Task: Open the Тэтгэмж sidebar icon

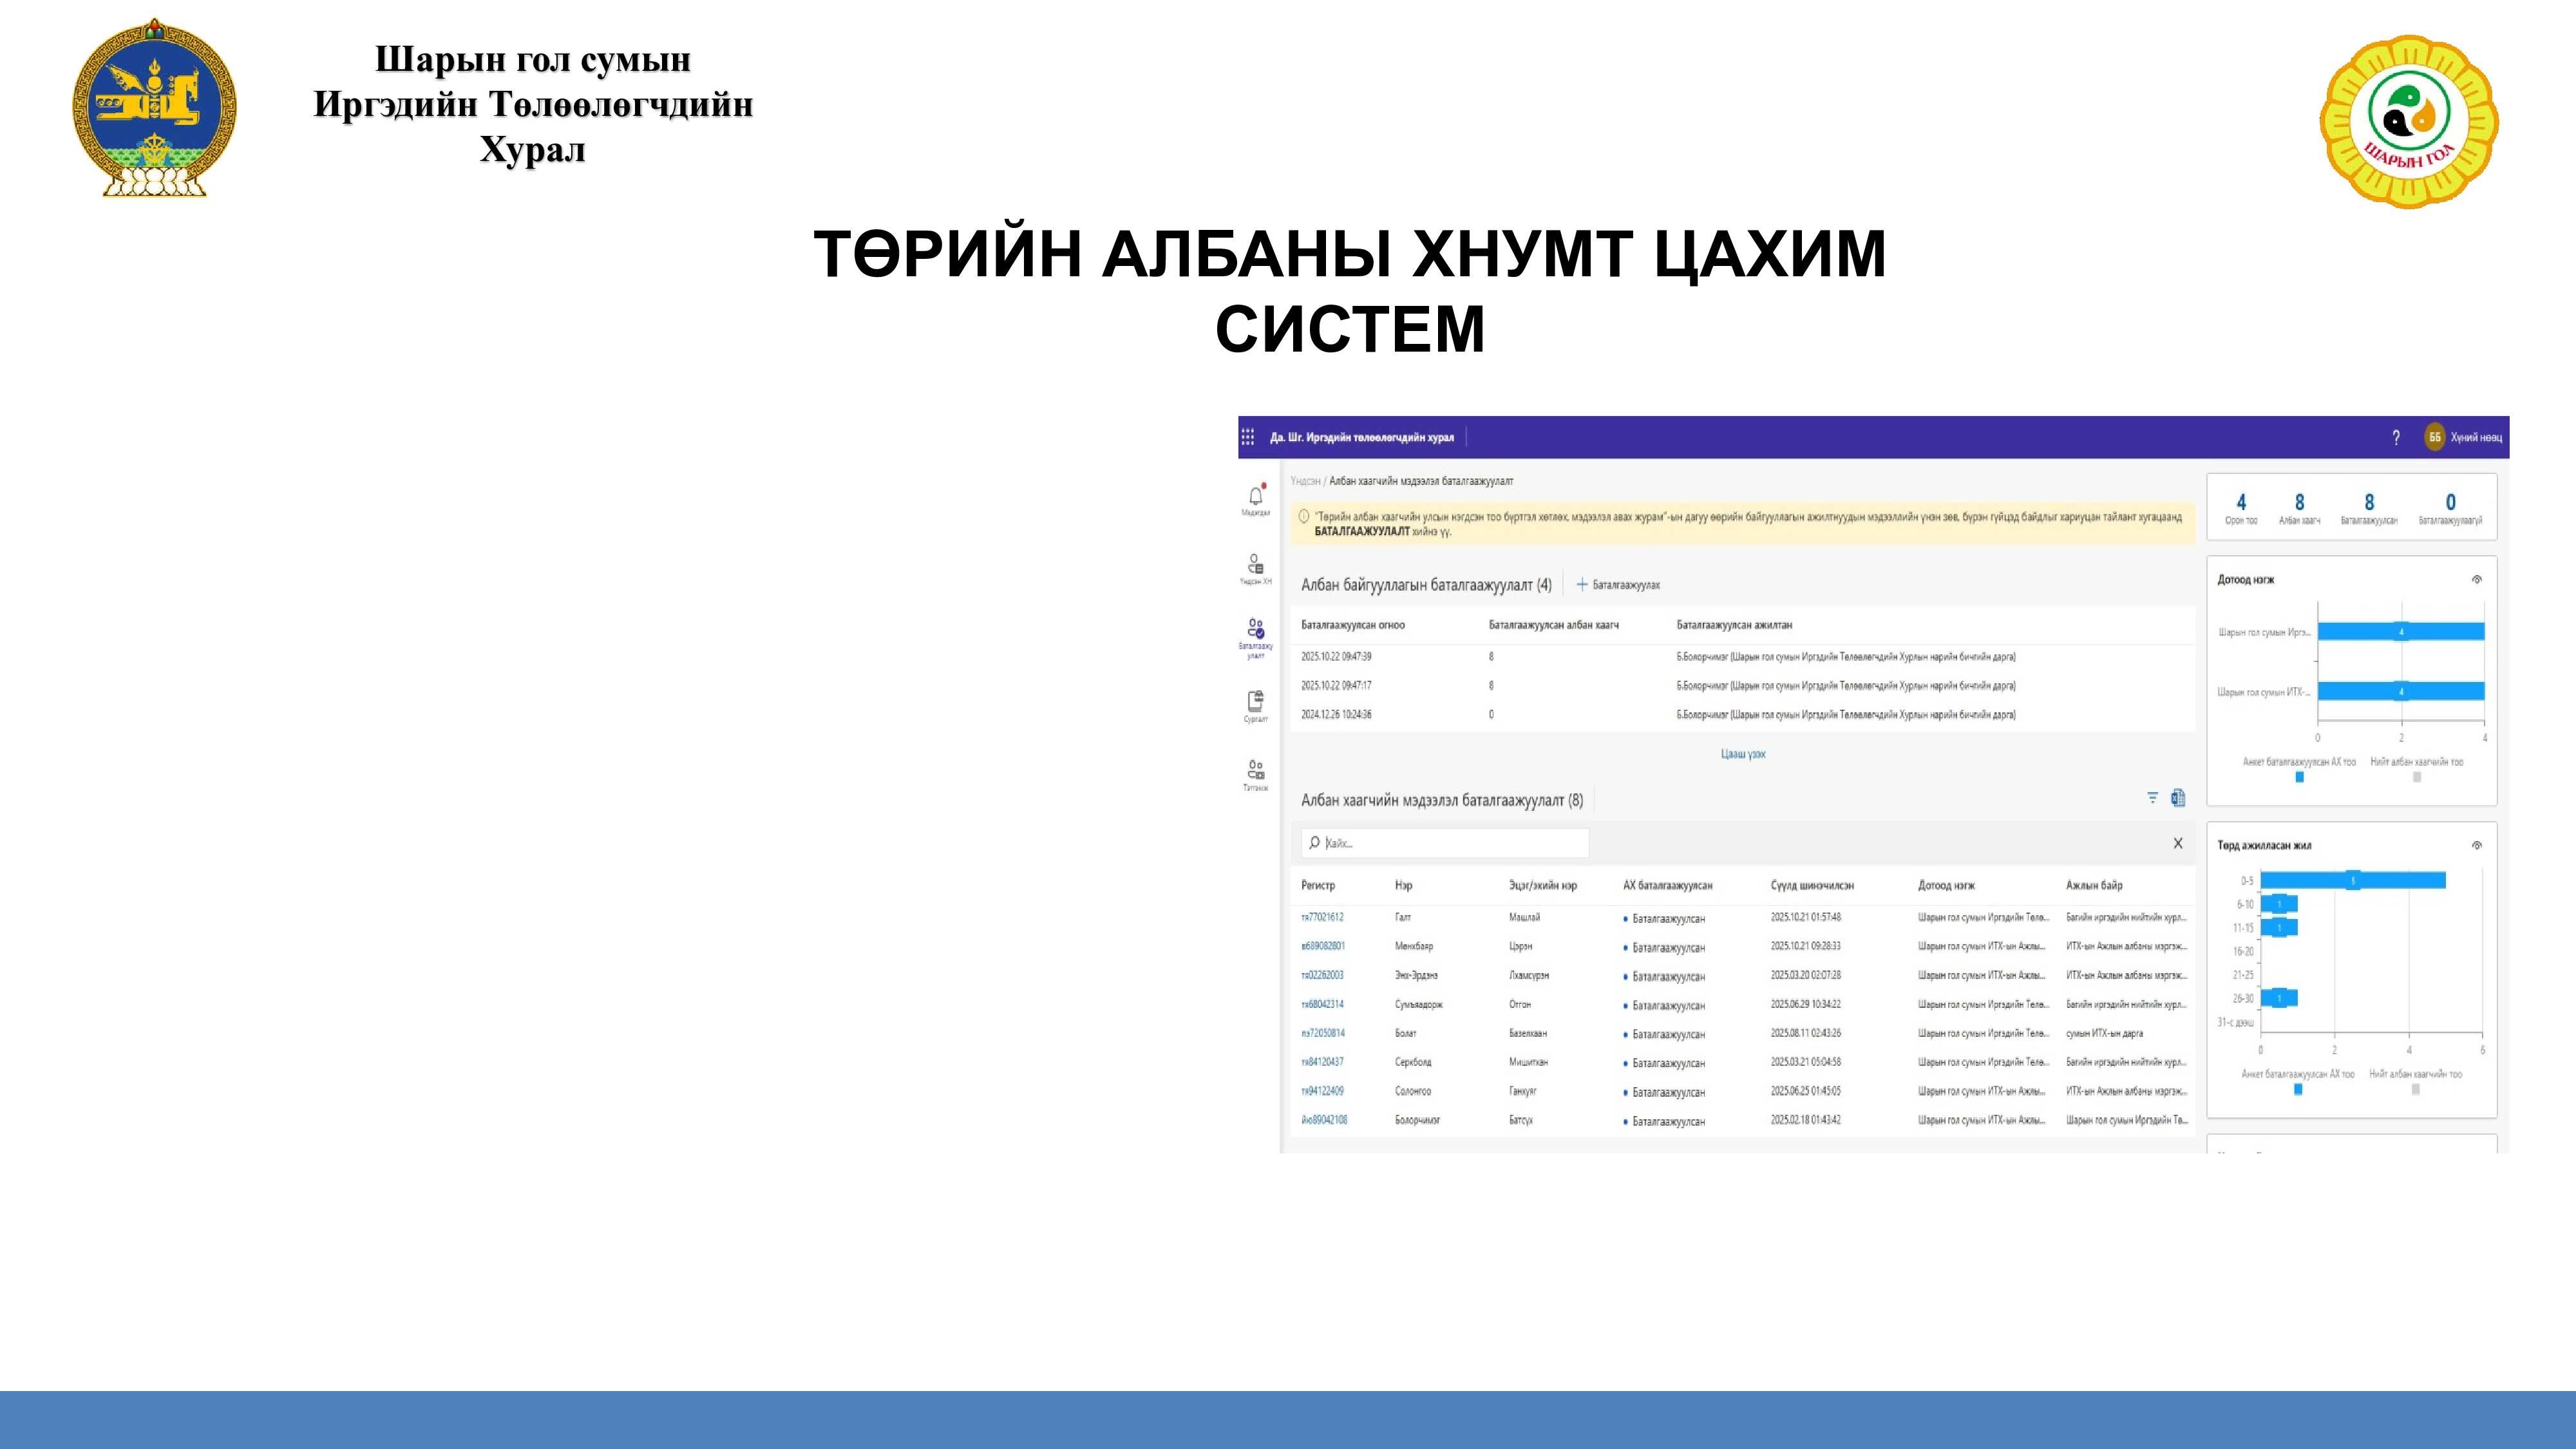Action: 1256,770
